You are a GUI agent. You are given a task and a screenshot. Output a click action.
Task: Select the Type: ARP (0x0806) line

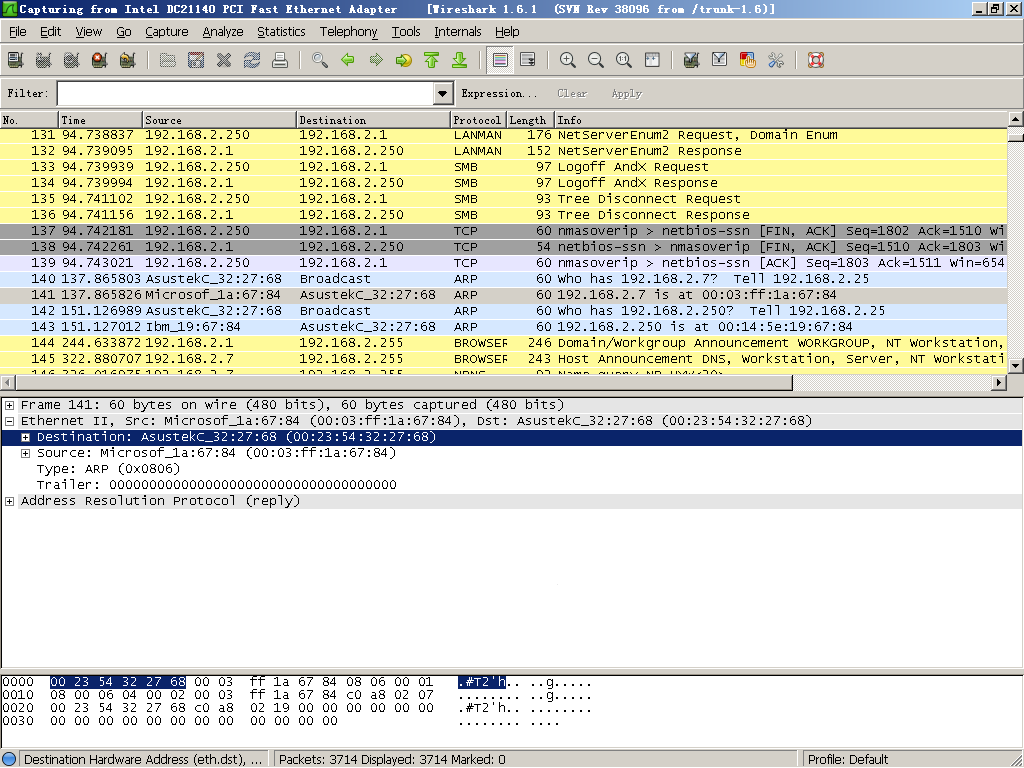tap(108, 469)
